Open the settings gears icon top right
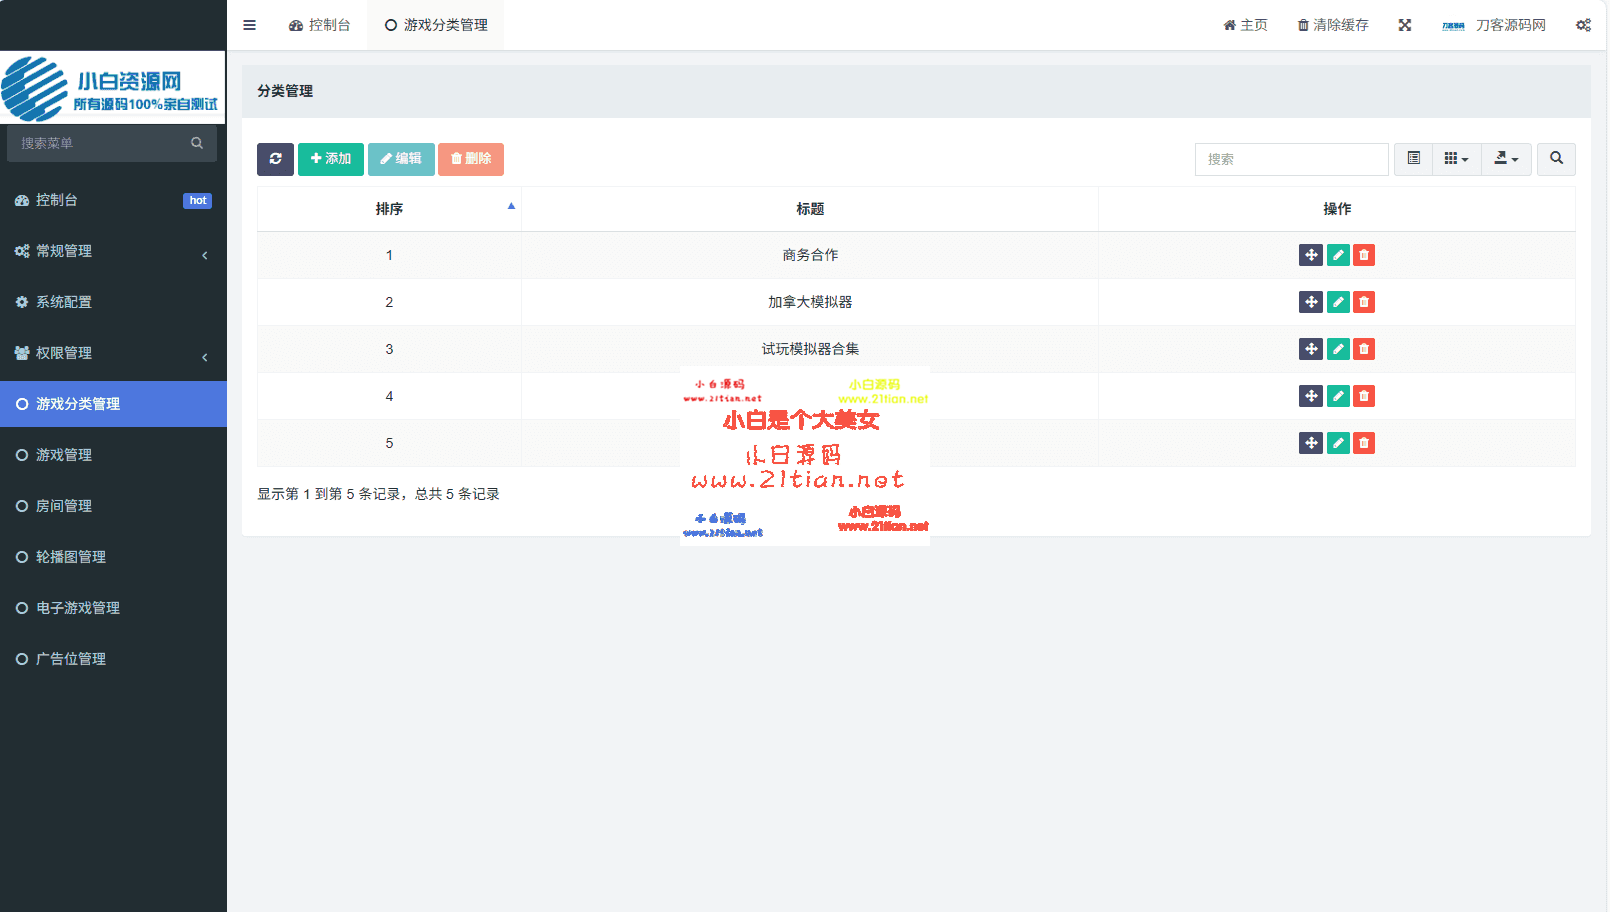This screenshot has width=1610, height=912. coord(1583,25)
